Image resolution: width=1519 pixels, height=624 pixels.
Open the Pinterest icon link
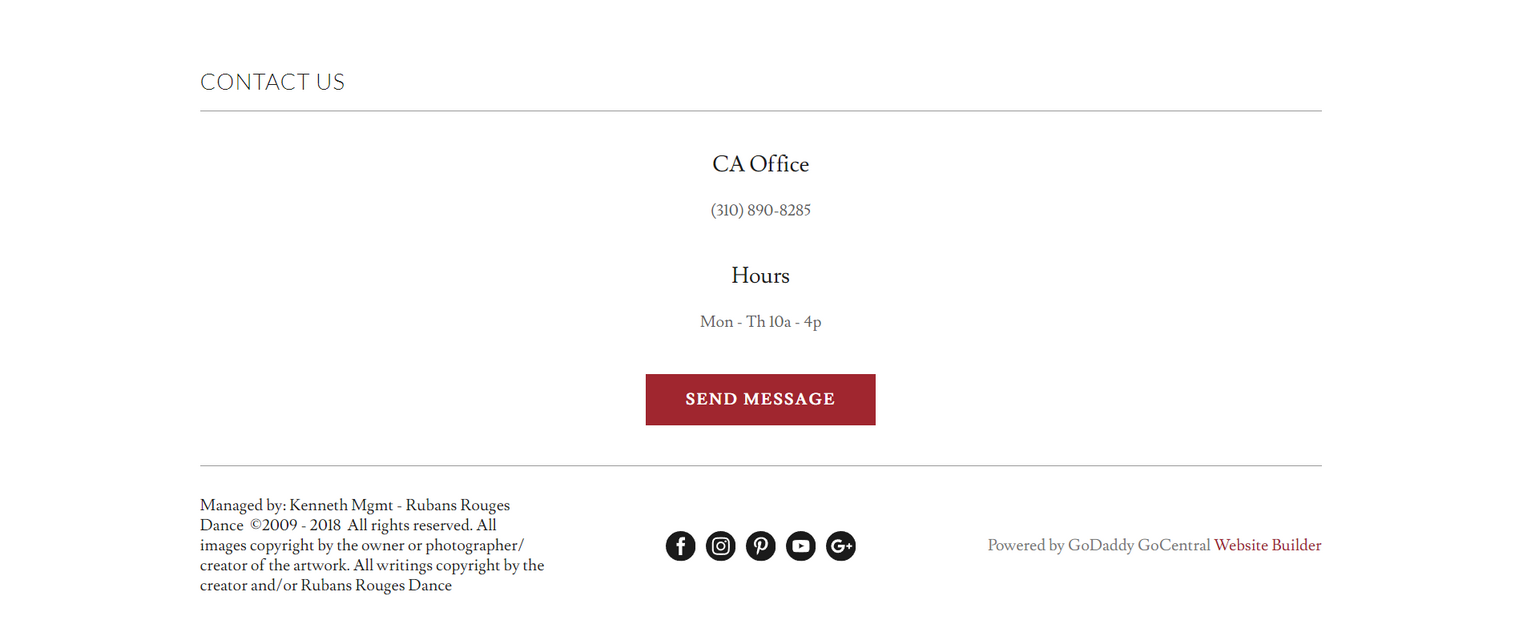pyautogui.click(x=760, y=546)
